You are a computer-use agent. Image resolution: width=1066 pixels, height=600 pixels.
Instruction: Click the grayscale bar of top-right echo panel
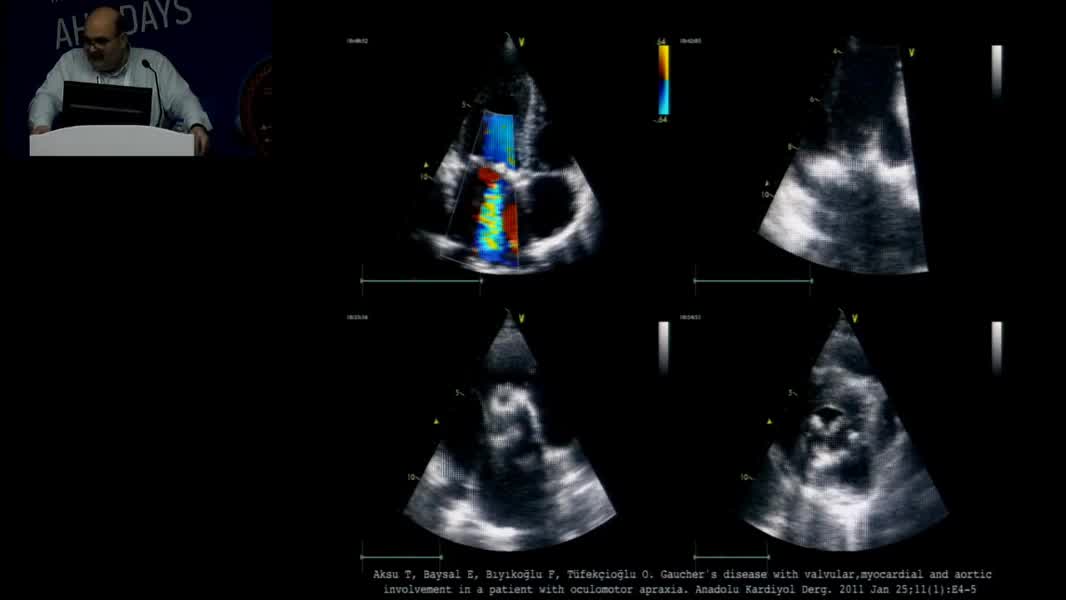996,71
